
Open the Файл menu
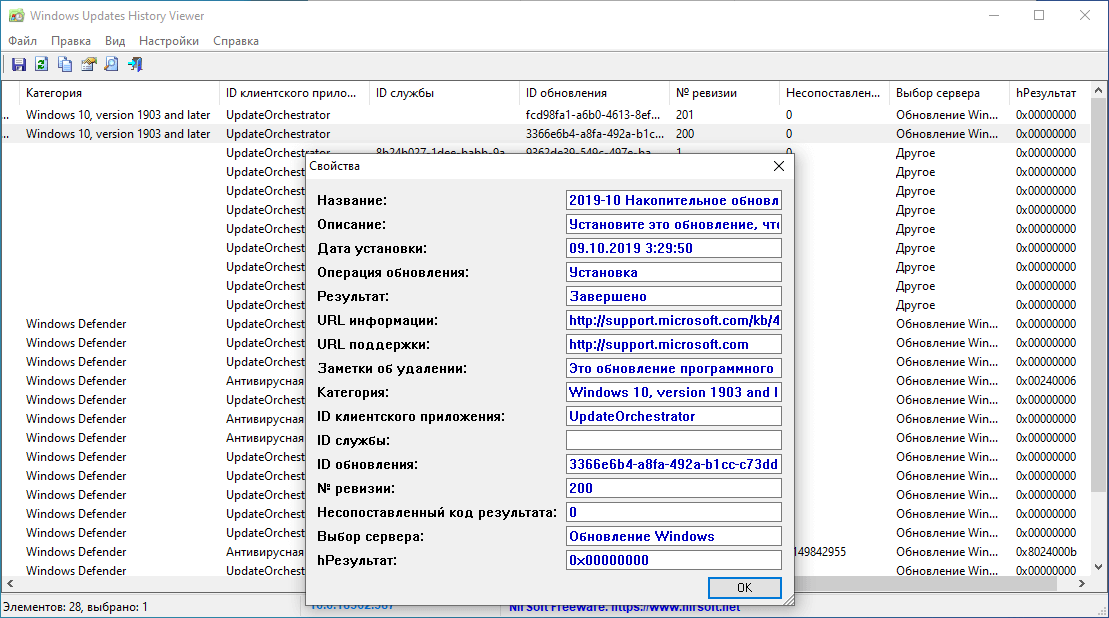point(22,41)
